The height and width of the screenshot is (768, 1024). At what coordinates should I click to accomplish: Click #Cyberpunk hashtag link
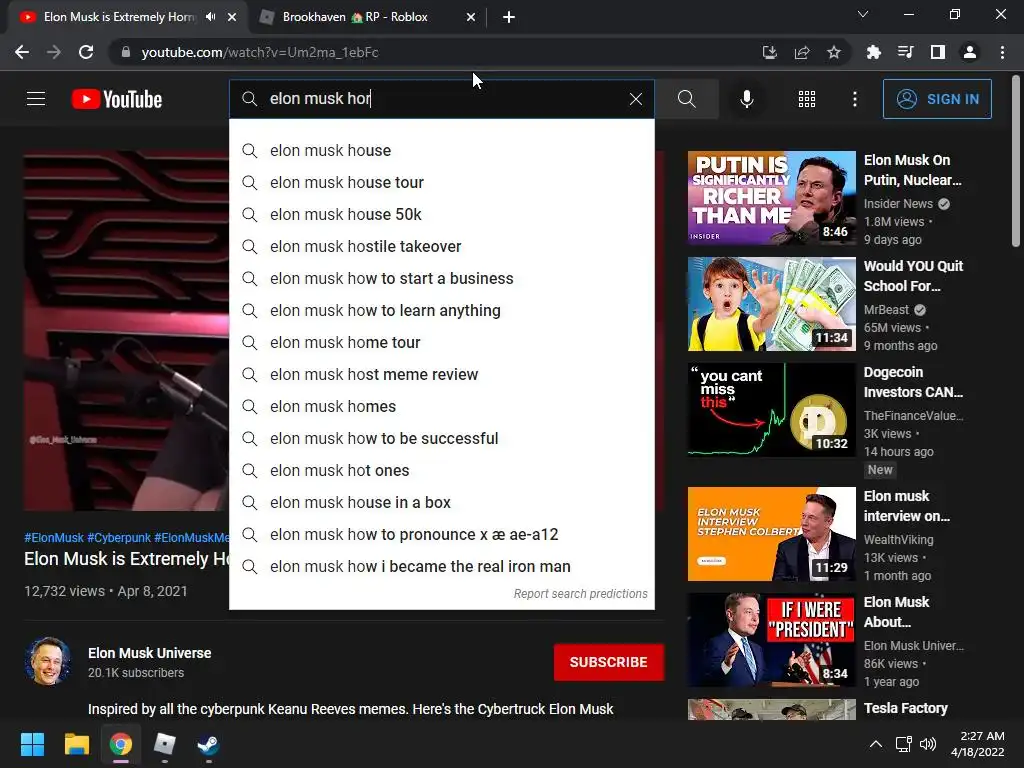pyautogui.click(x=119, y=537)
